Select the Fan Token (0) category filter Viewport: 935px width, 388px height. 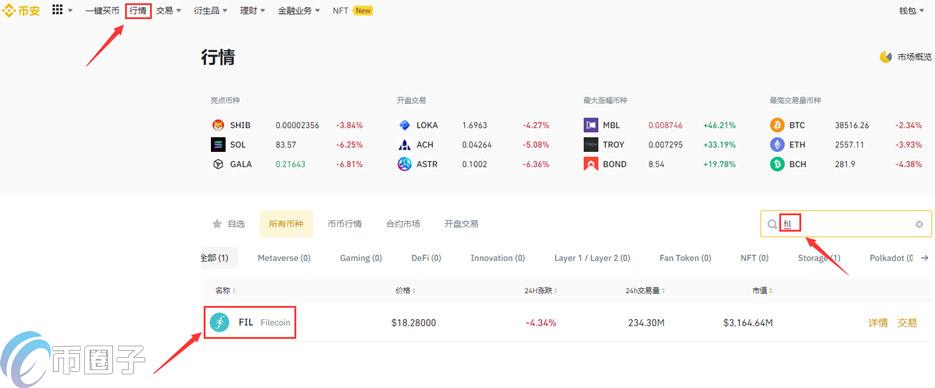685,258
